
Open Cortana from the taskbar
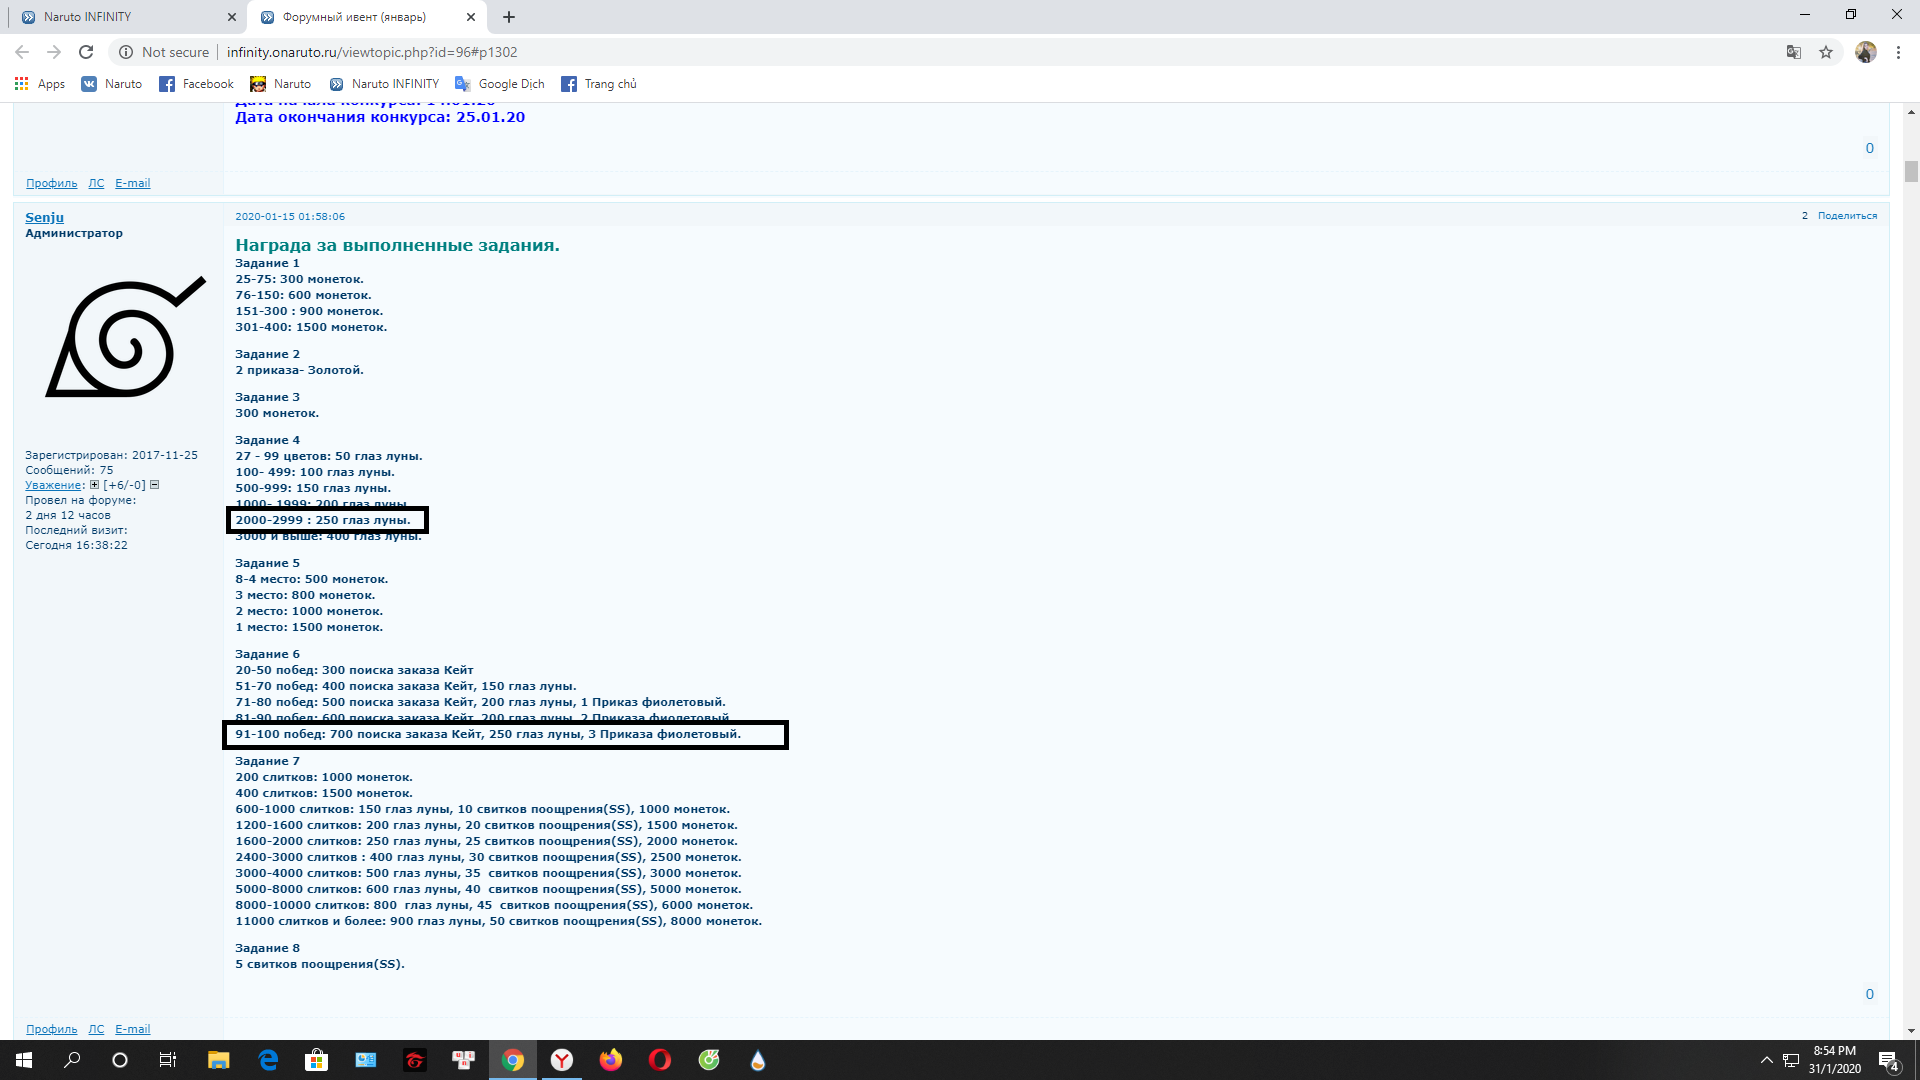(x=120, y=1060)
